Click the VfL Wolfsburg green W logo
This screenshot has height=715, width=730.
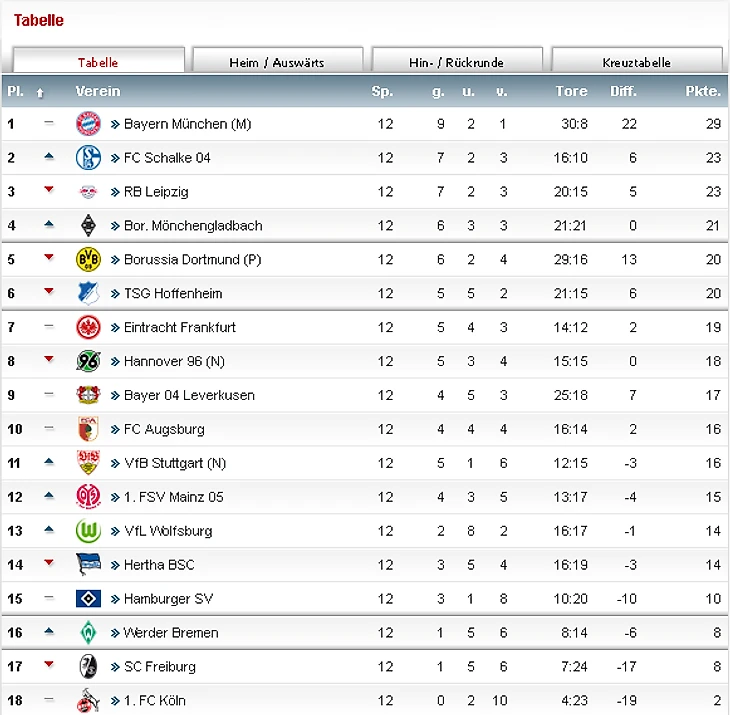(88, 531)
